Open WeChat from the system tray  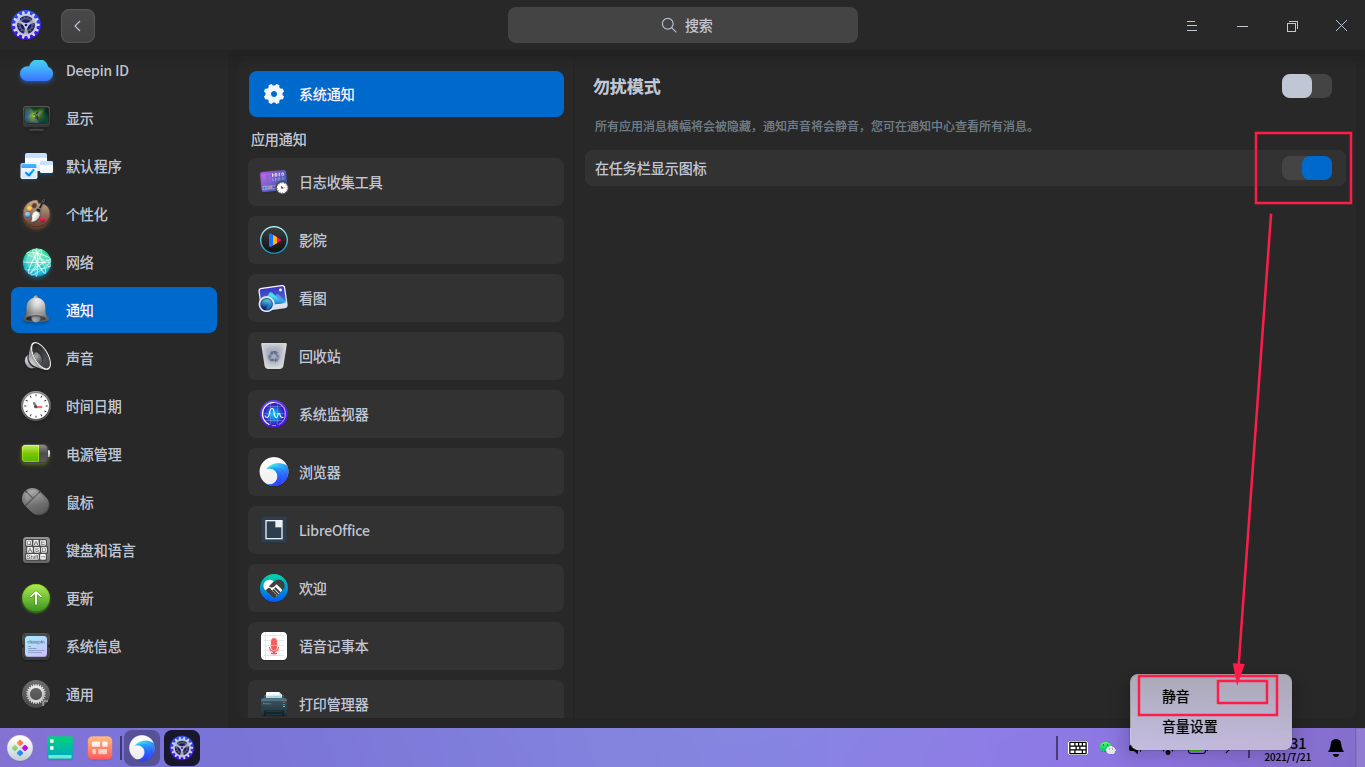(1107, 748)
